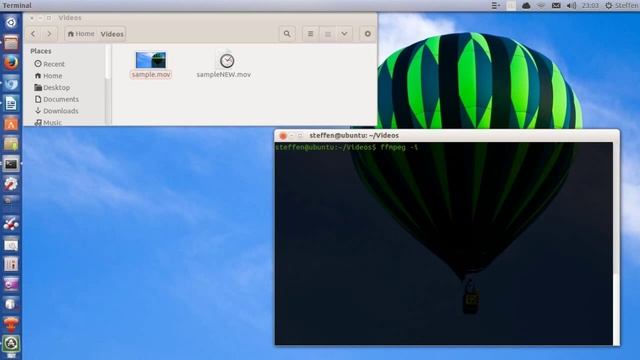Select the Terminal icon in the dock
Screen dimensions: 640x360
11,164
